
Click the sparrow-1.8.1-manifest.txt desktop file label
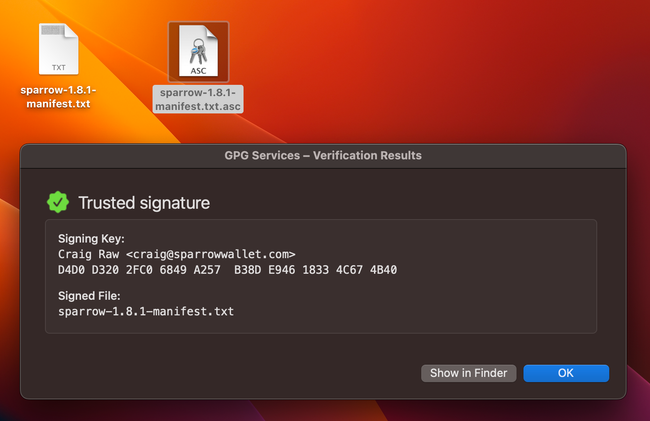58,96
